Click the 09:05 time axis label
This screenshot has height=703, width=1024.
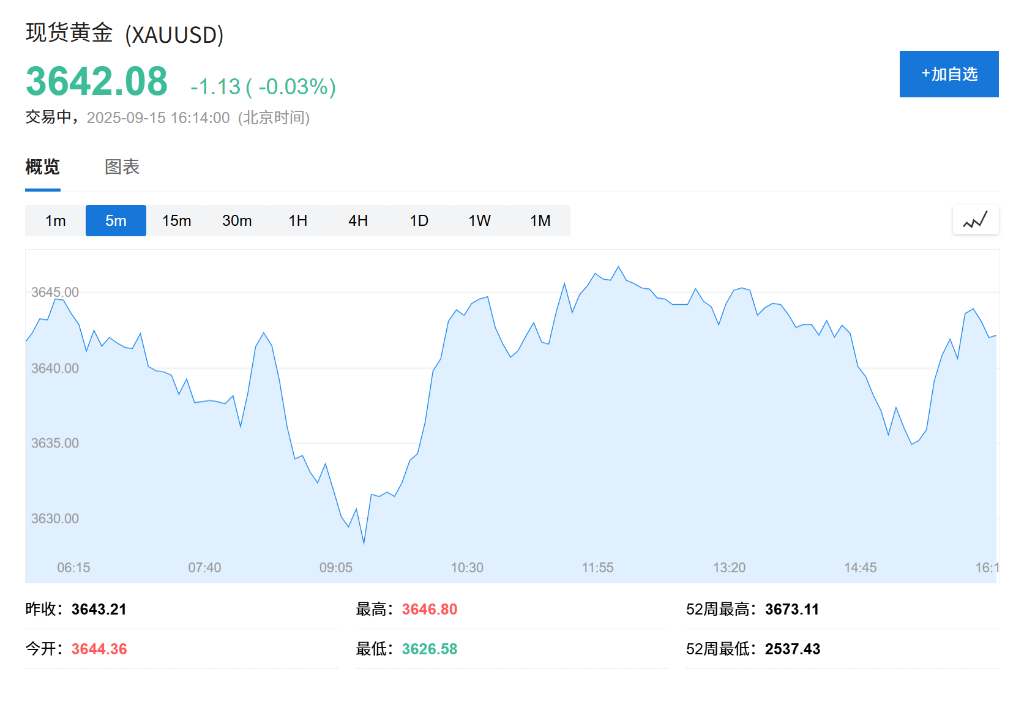point(336,567)
